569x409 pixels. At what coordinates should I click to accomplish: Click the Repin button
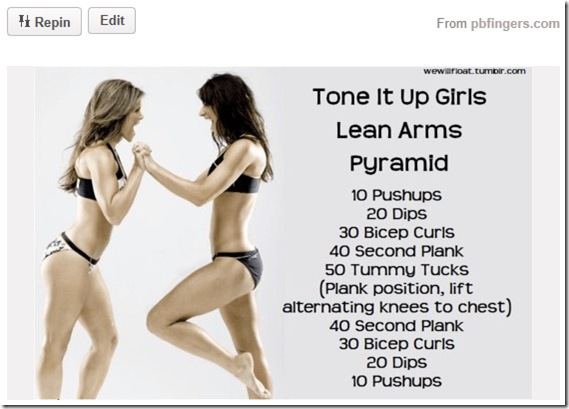pos(44,21)
